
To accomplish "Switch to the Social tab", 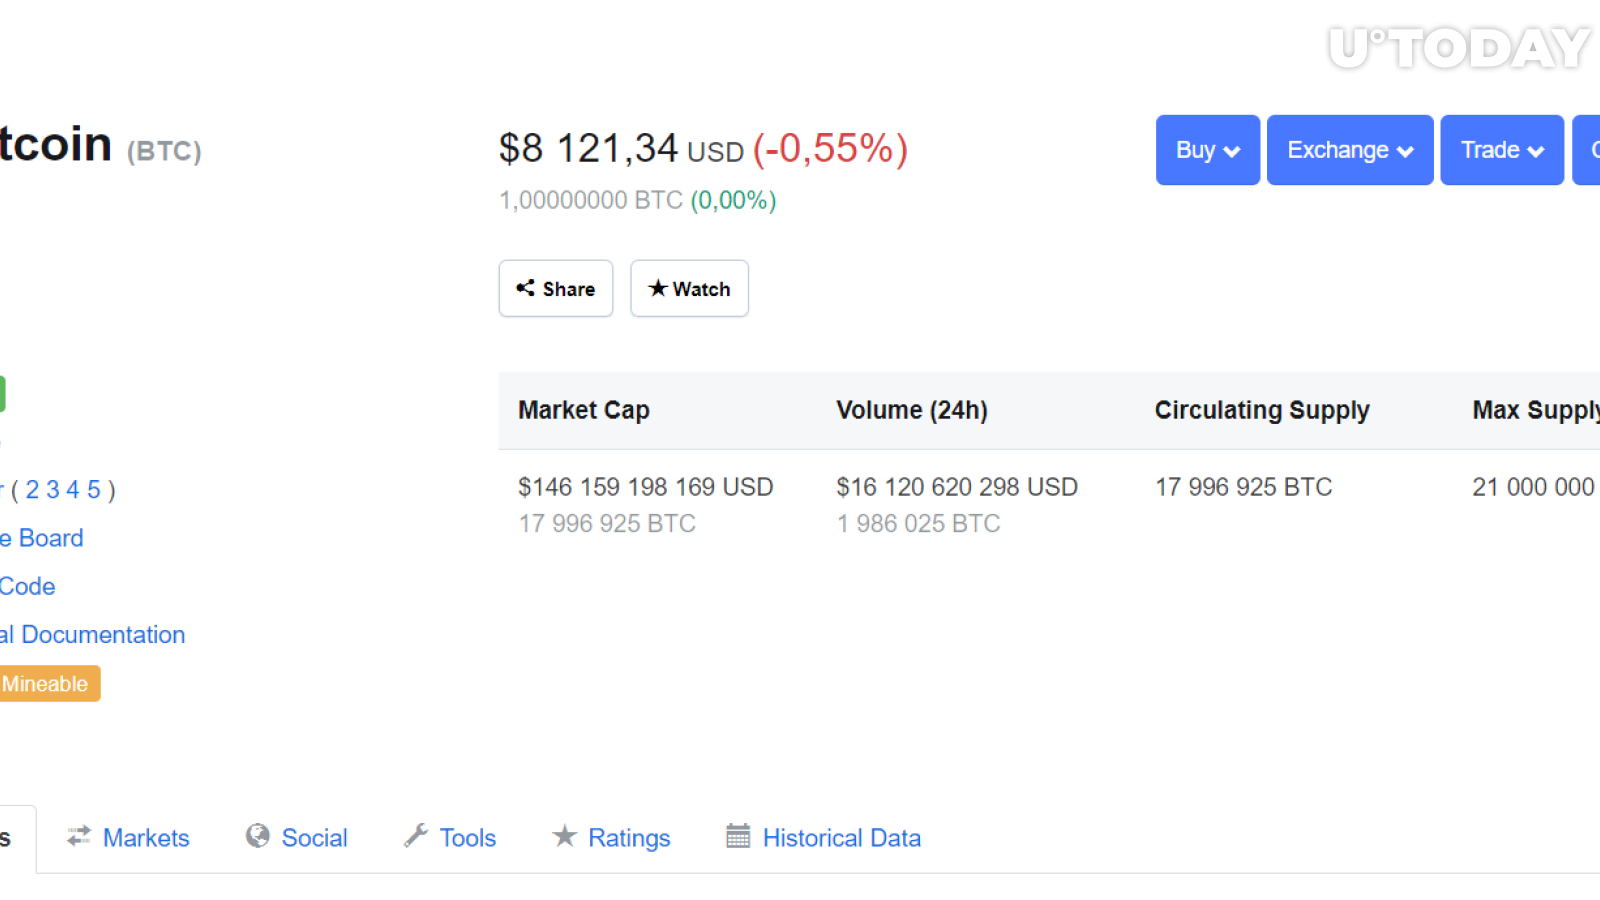I will [297, 838].
